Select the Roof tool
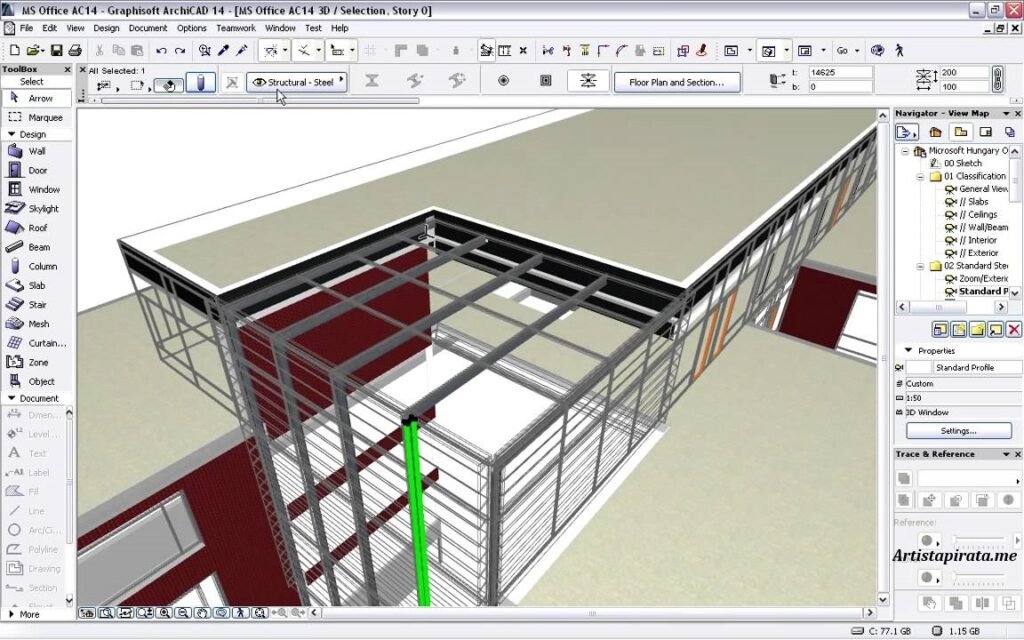Screen dimensions: 1024x640 [x=37, y=227]
